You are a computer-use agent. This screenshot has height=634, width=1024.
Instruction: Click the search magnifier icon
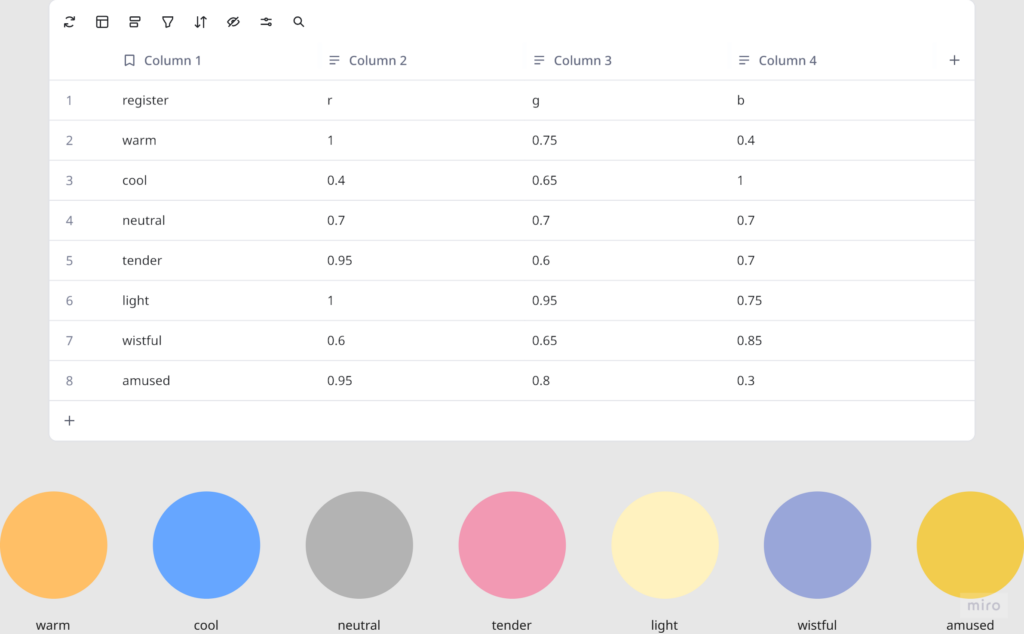pos(298,22)
